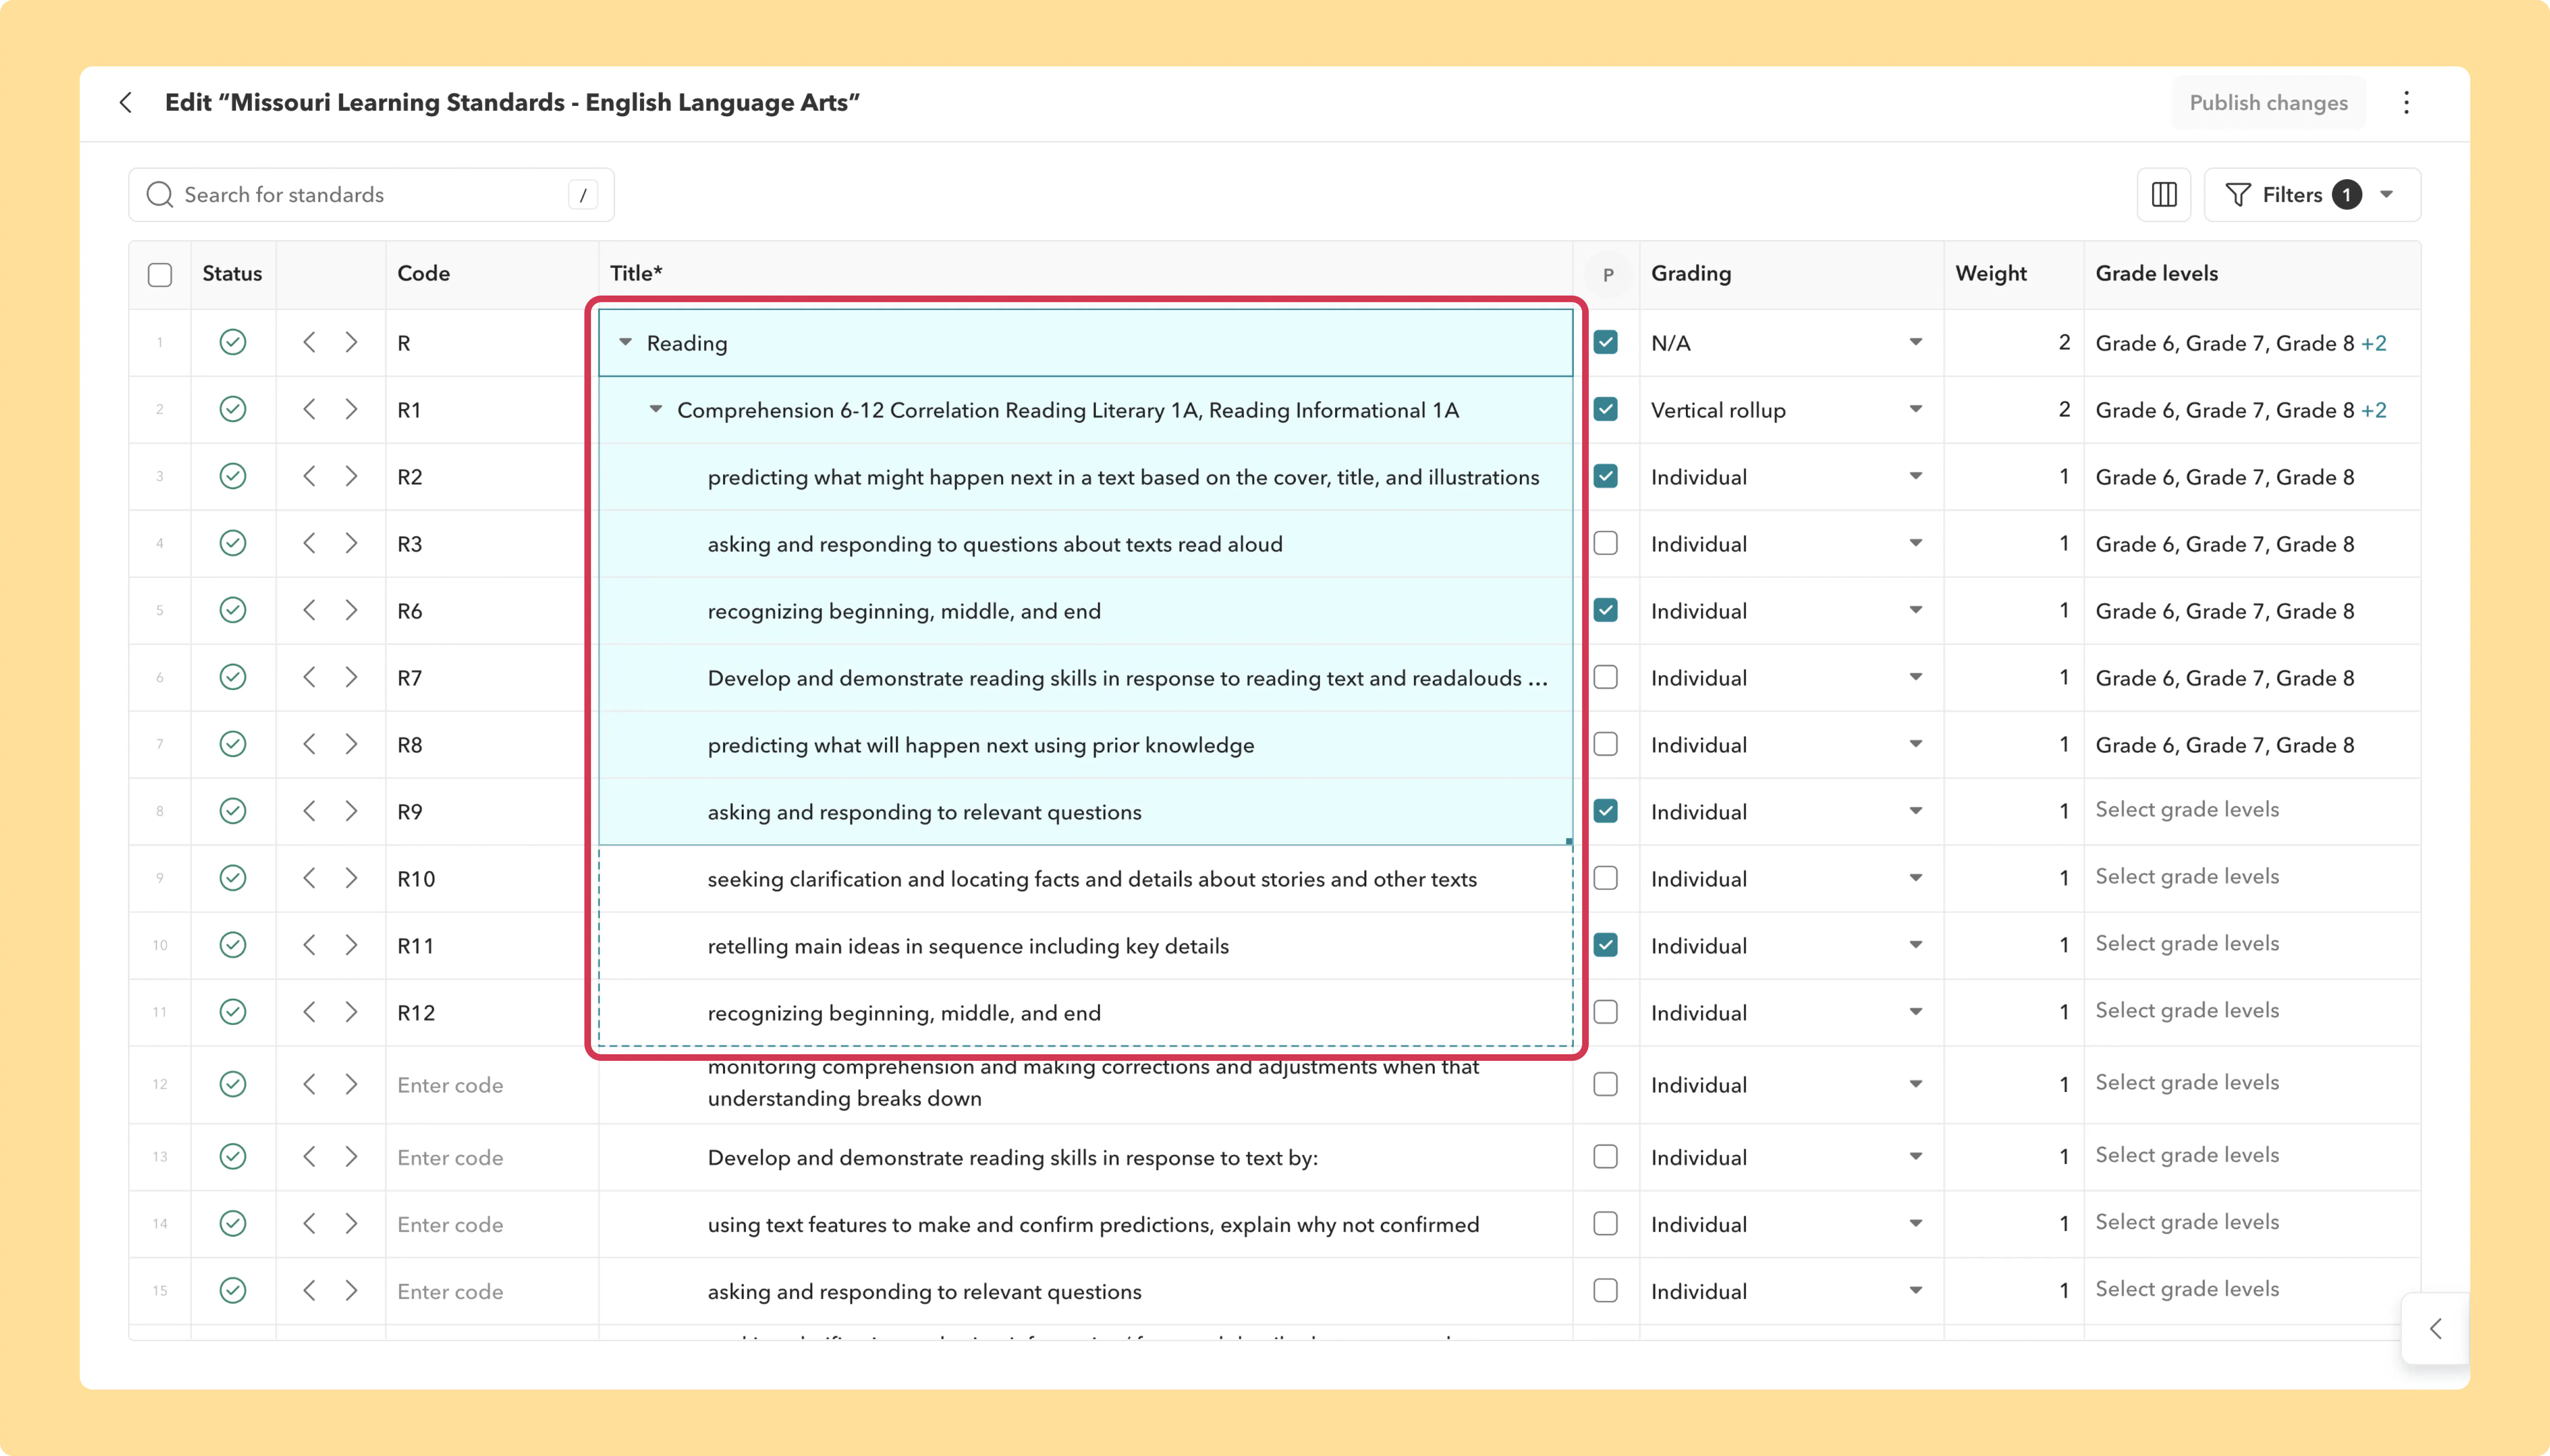The height and width of the screenshot is (1456, 2550).
Task: Indent row R8 with right arrow
Action: point(351,744)
